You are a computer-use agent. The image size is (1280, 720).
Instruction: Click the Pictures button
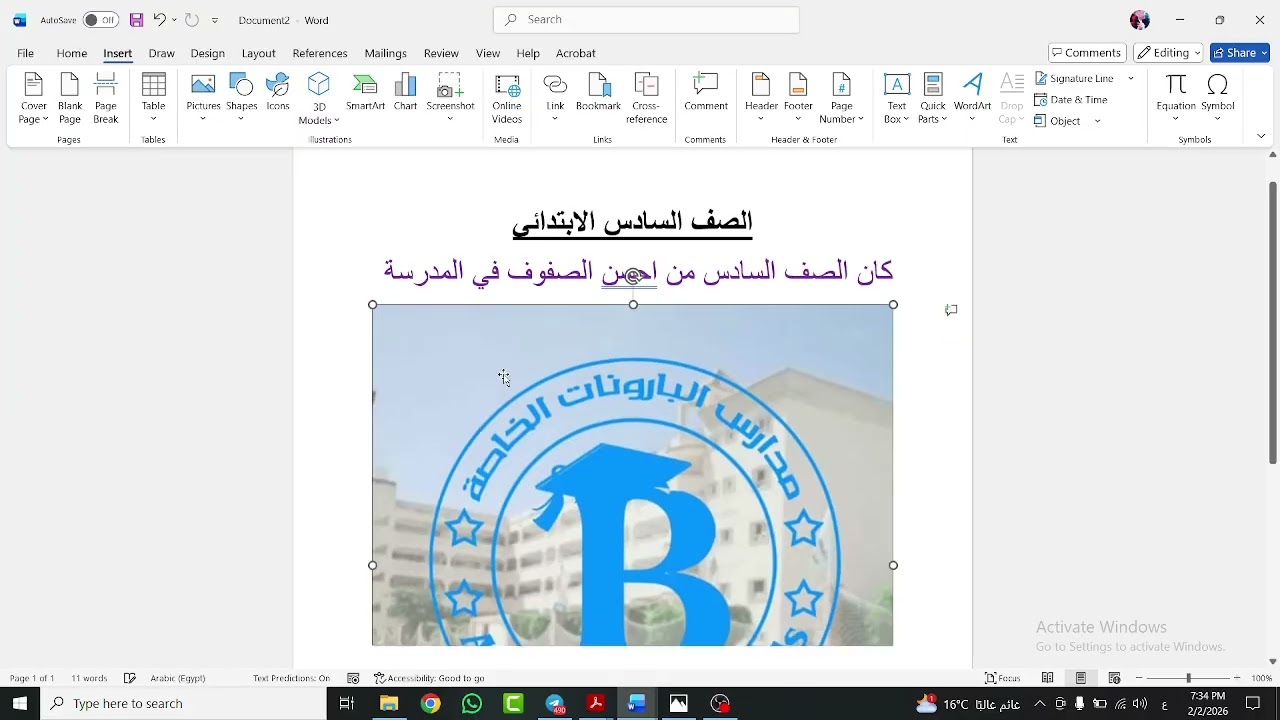(x=203, y=98)
